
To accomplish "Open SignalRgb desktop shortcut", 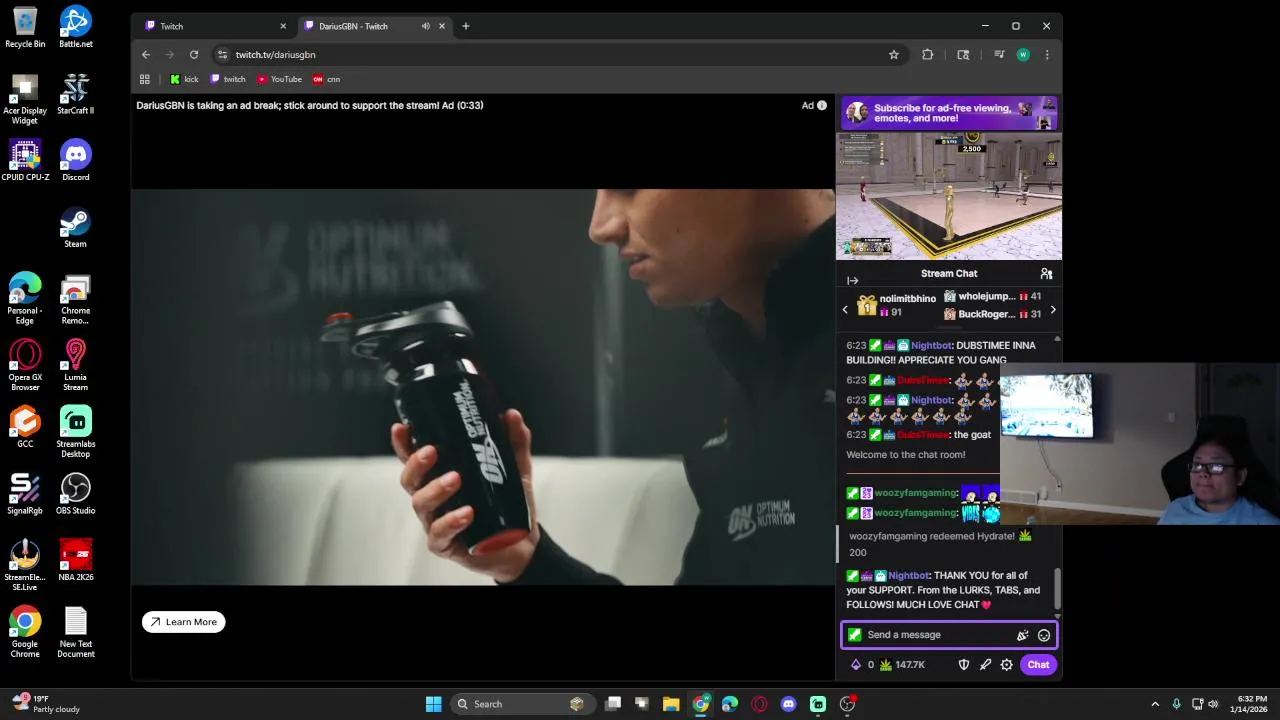I will (x=25, y=494).
